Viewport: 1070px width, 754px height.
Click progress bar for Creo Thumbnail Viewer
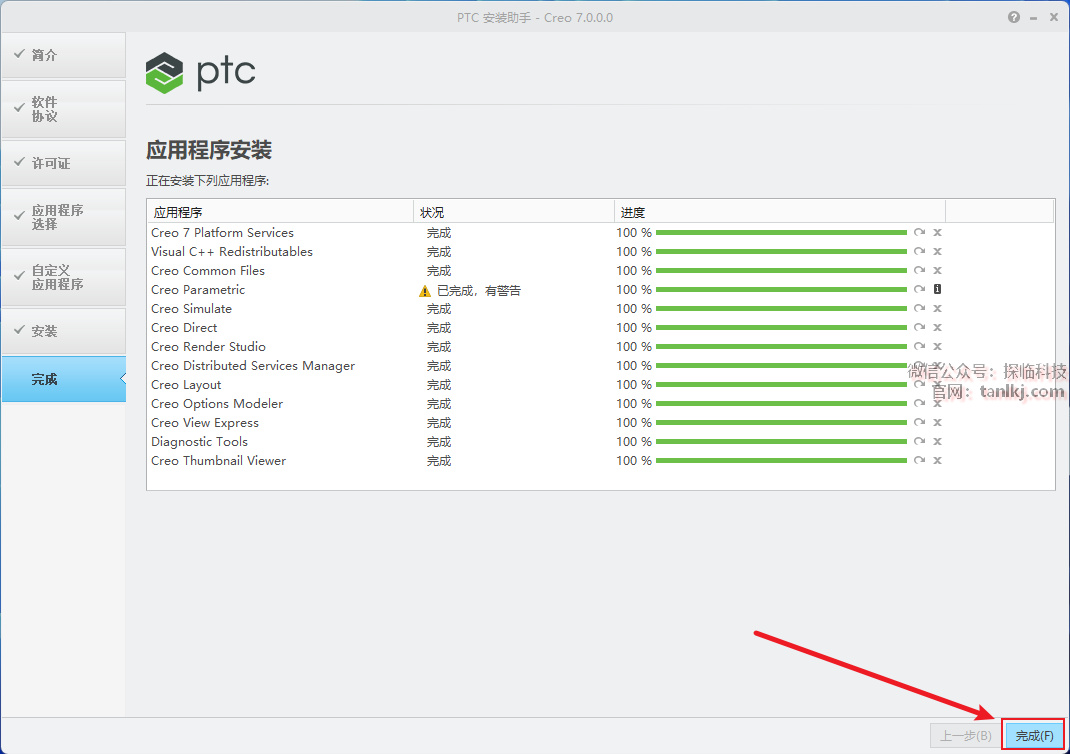click(781, 461)
